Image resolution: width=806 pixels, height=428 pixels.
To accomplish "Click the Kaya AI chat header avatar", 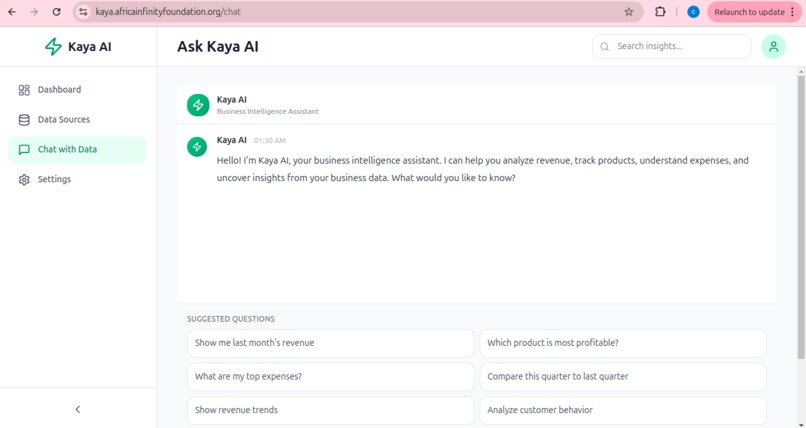I will pos(198,105).
